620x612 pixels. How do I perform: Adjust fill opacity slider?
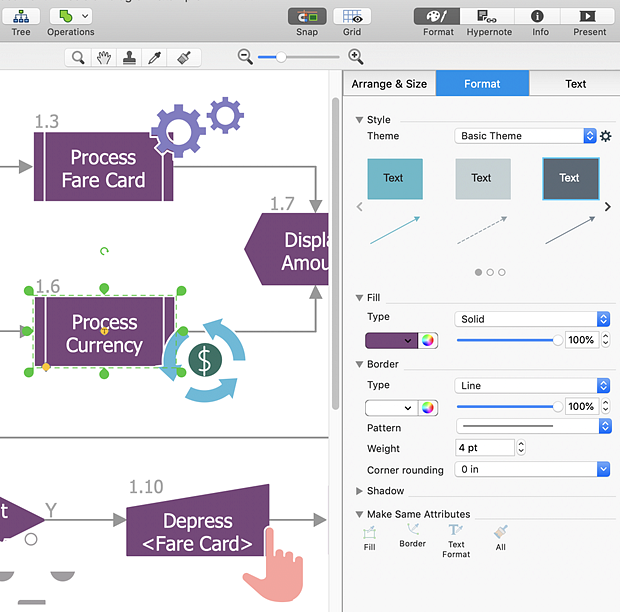pyautogui.click(x=509, y=340)
